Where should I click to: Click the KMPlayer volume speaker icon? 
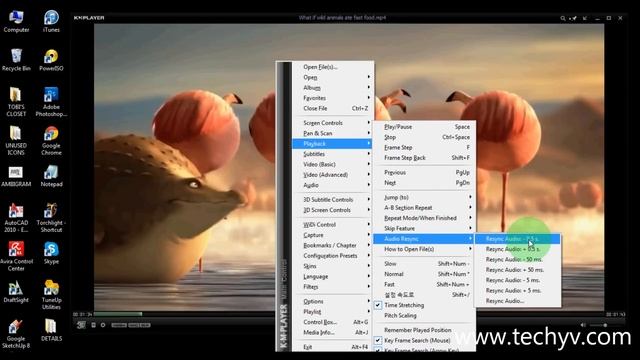click(583, 325)
